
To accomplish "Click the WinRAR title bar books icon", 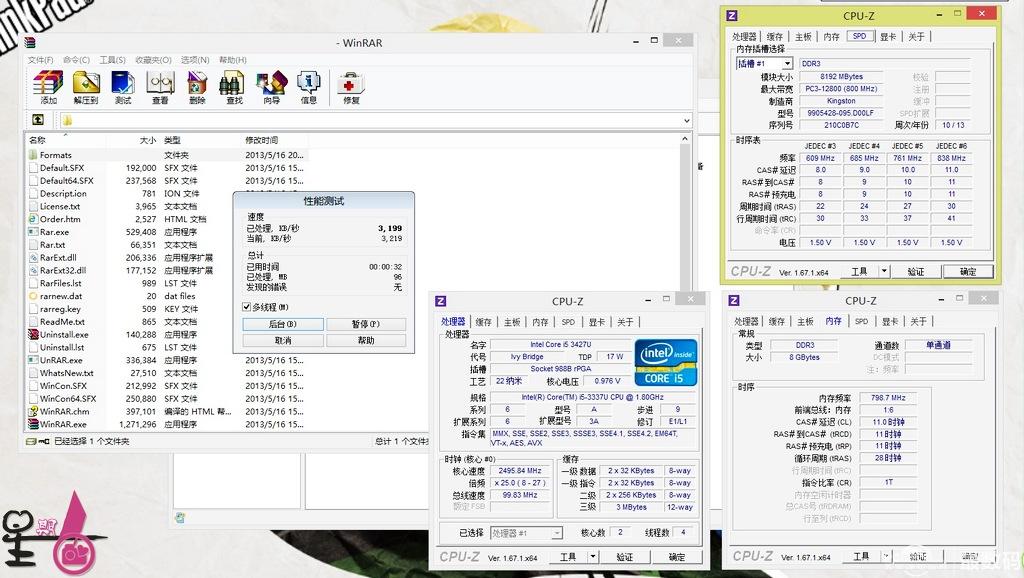I will [30, 42].
